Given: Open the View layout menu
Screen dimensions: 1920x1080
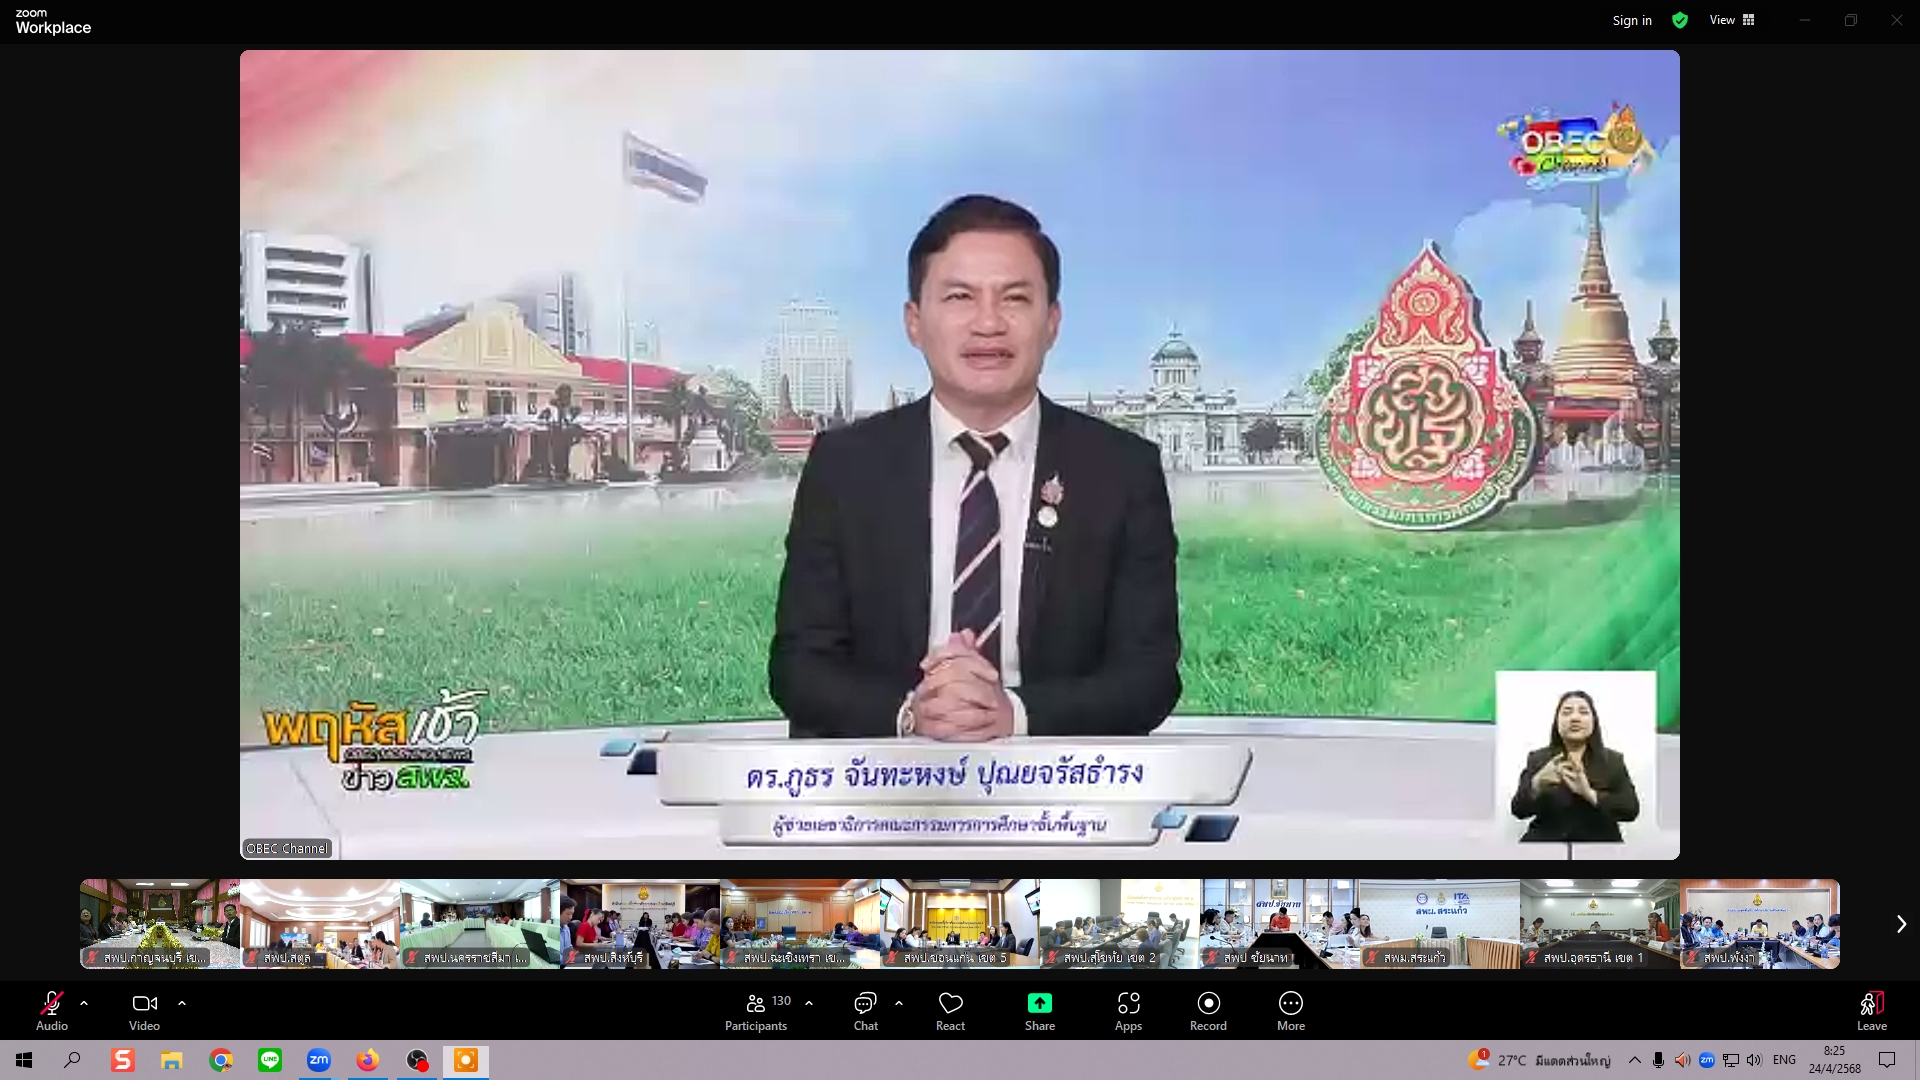Looking at the screenshot, I should [1731, 20].
